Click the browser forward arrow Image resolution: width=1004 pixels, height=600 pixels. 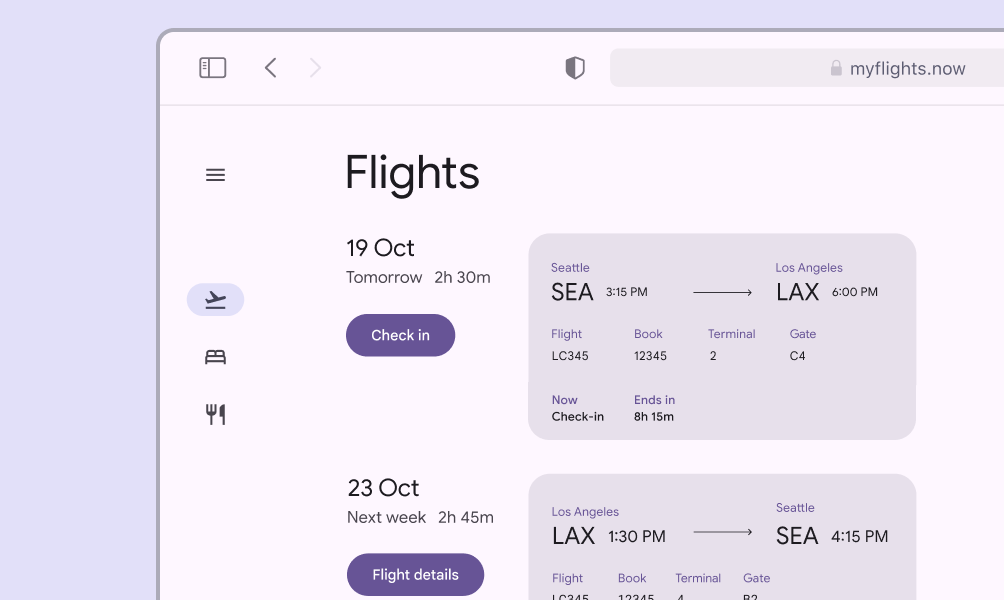point(316,68)
